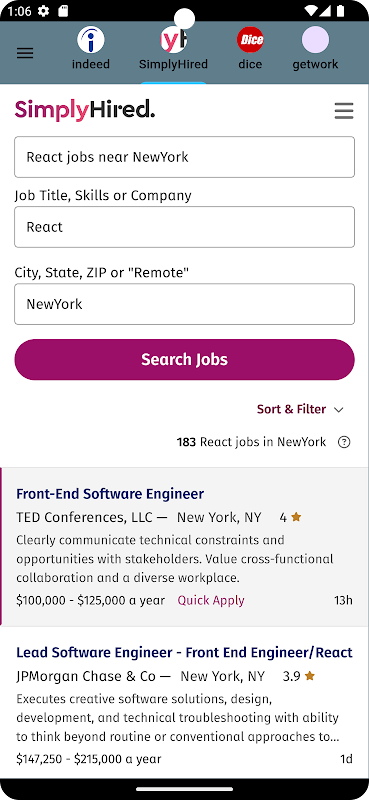Switch to the indeed tab

[x=91, y=49]
